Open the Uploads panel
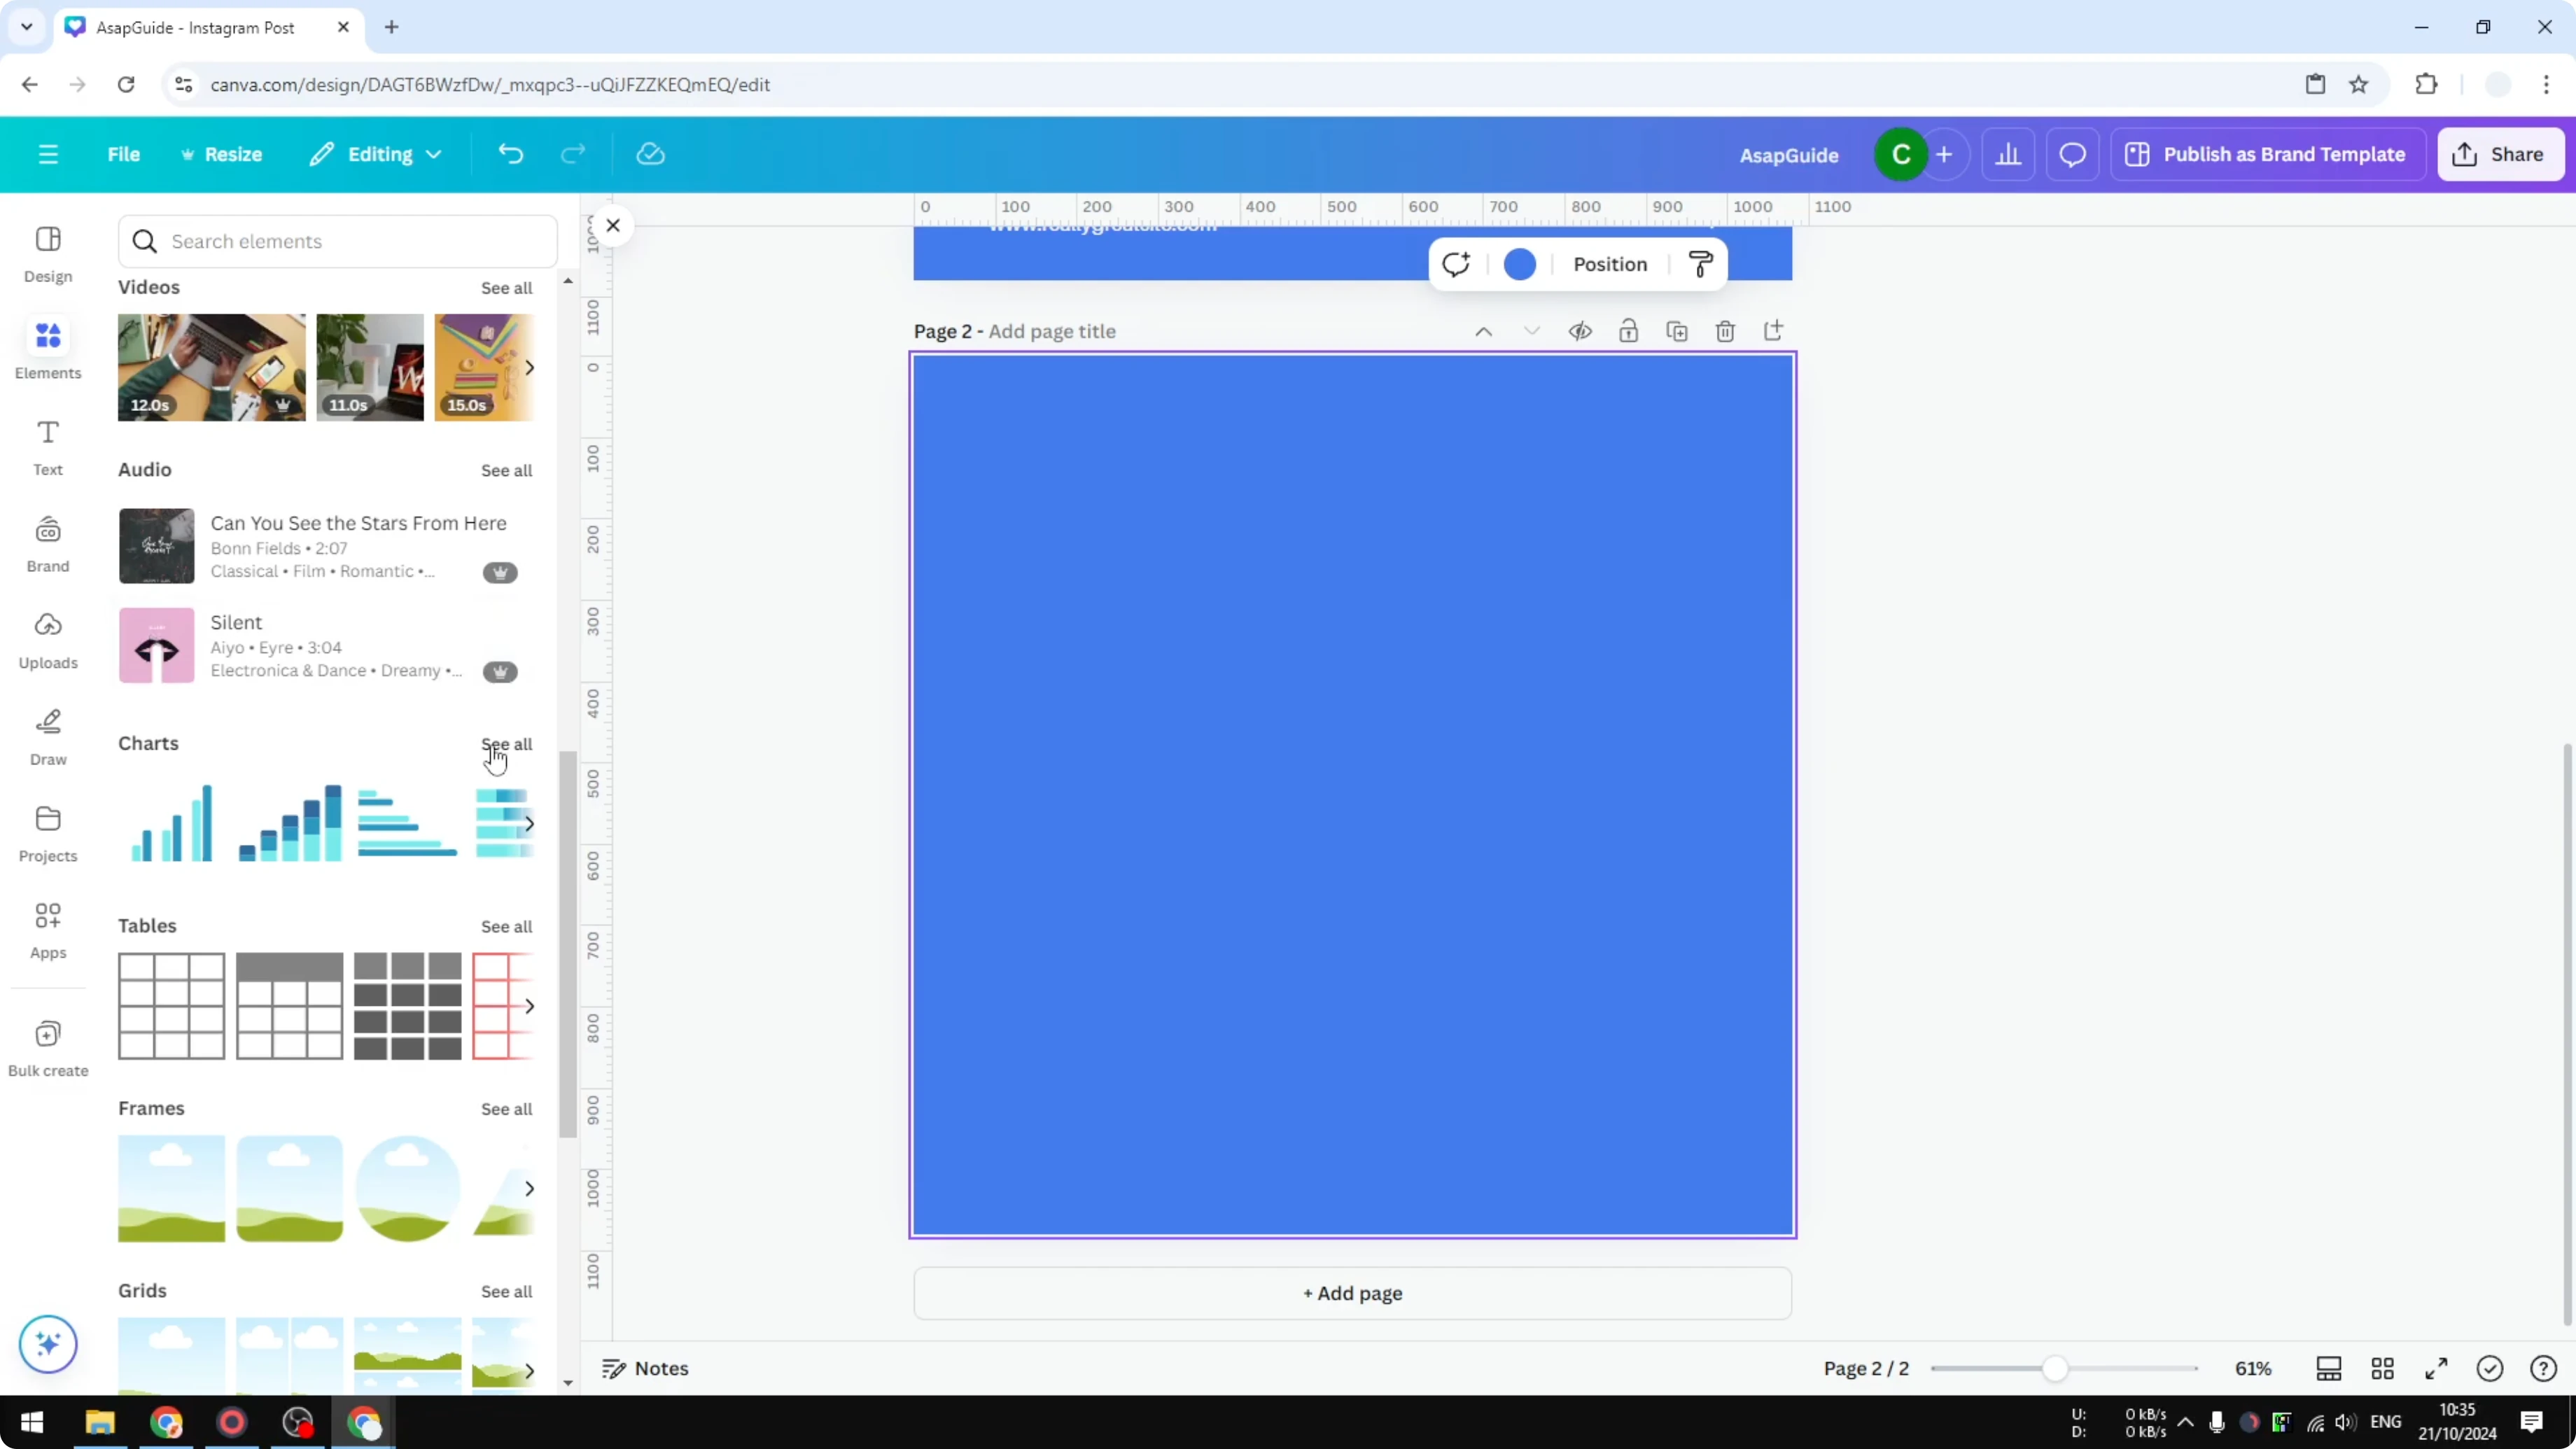 [47, 638]
